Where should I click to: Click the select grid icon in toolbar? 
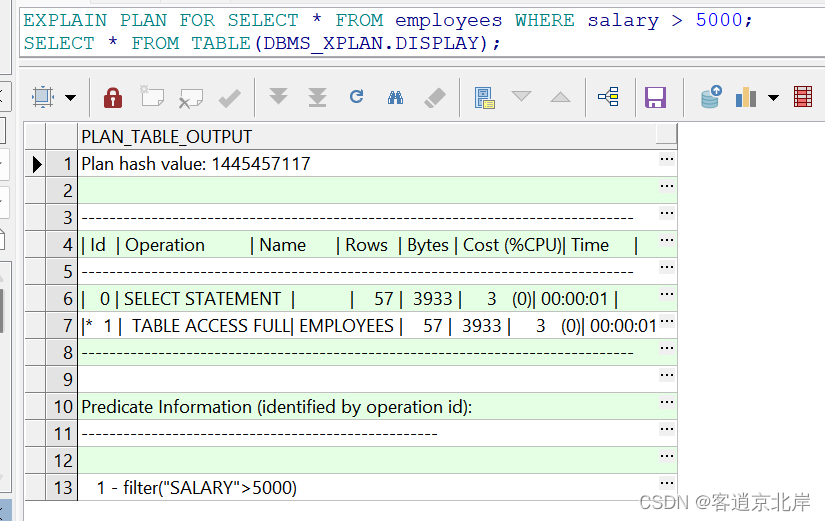tap(43, 97)
